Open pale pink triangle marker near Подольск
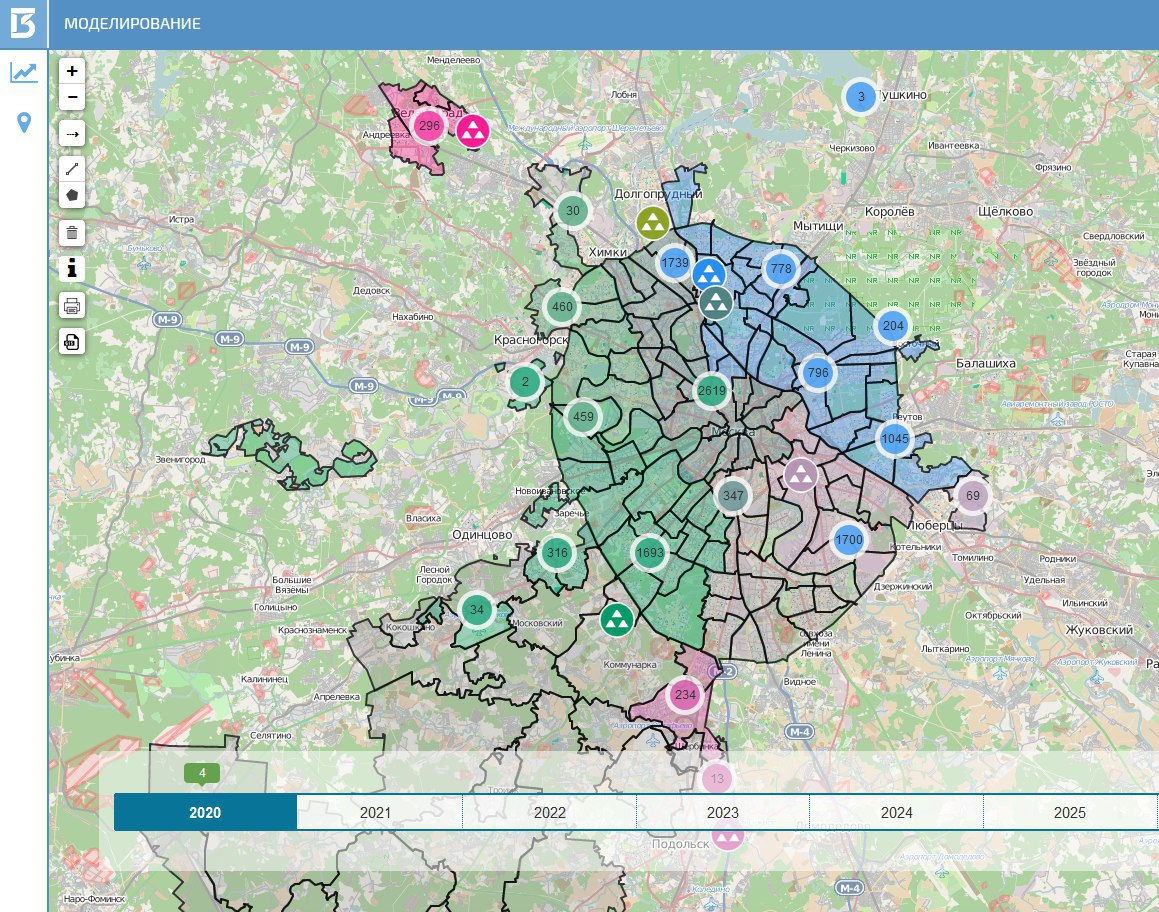The width and height of the screenshot is (1159, 912). pyautogui.click(x=727, y=835)
